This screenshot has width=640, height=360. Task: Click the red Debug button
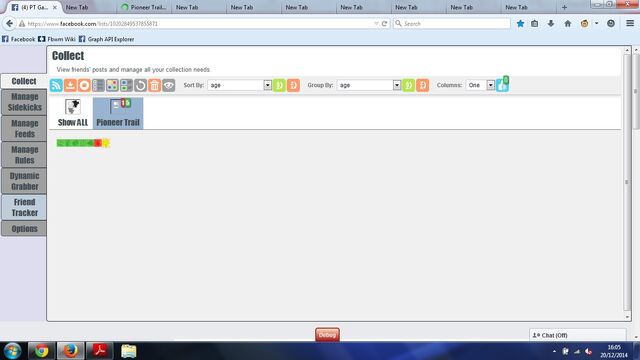[x=327, y=335]
